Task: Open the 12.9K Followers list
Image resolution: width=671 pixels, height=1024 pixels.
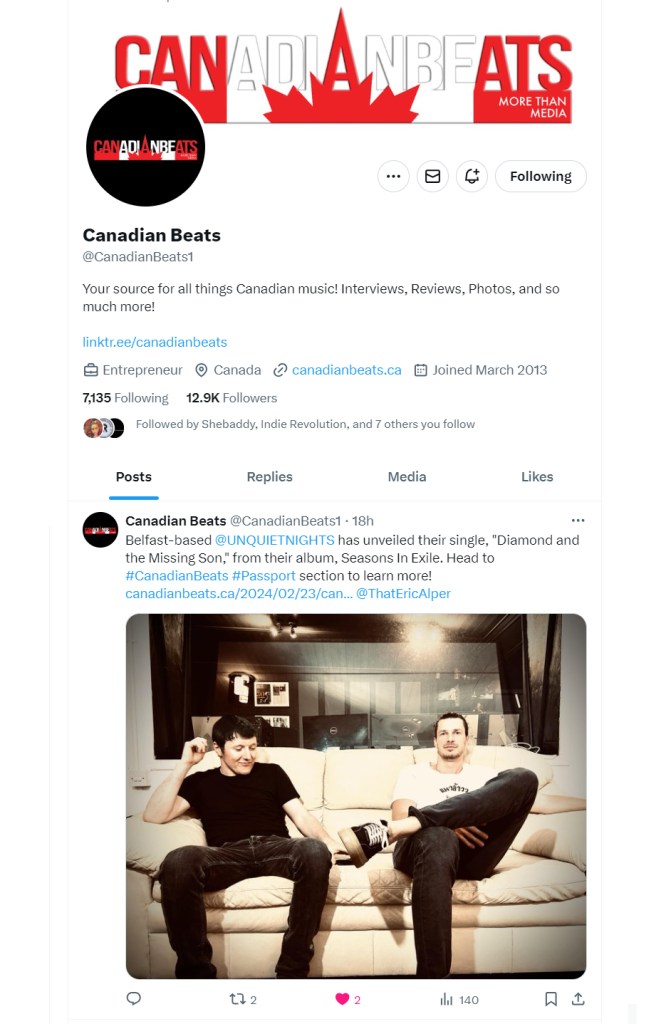Action: tap(231, 398)
